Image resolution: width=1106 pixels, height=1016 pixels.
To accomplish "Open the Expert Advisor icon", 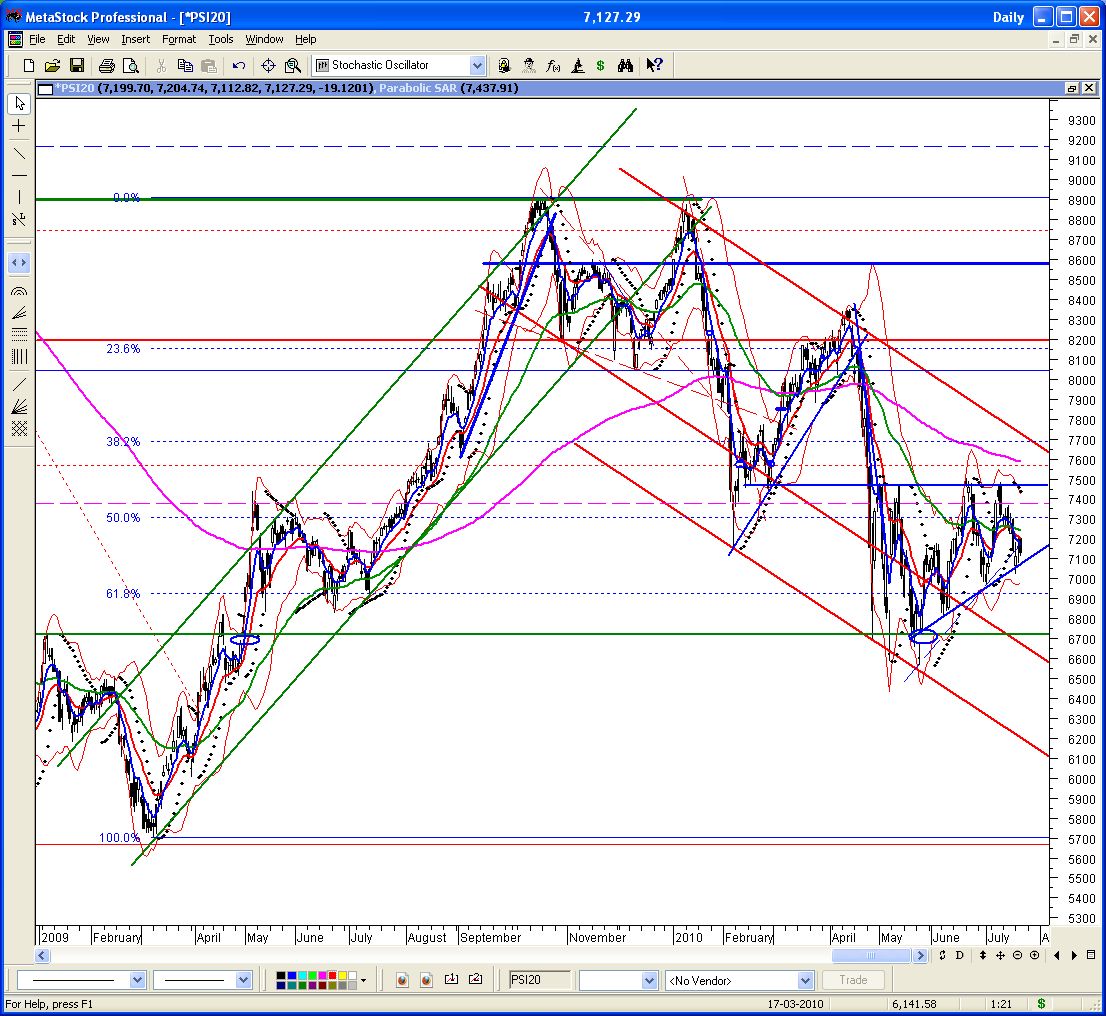I will (x=528, y=66).
